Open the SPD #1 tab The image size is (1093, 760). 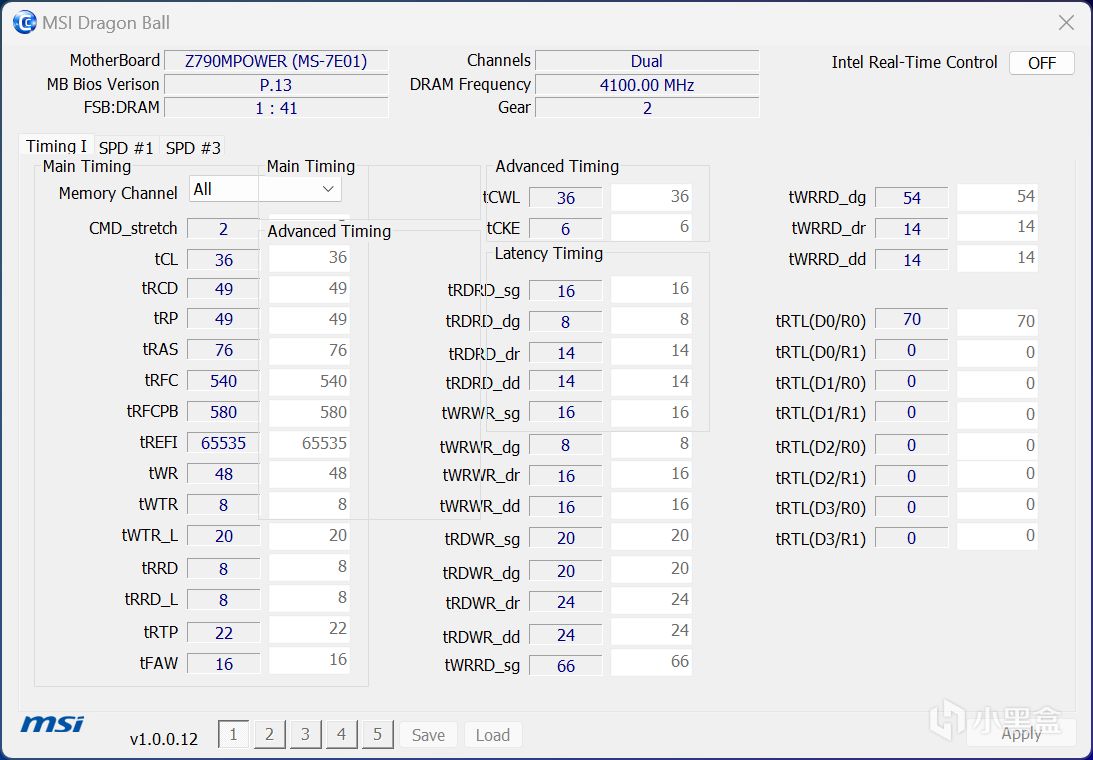coord(126,148)
